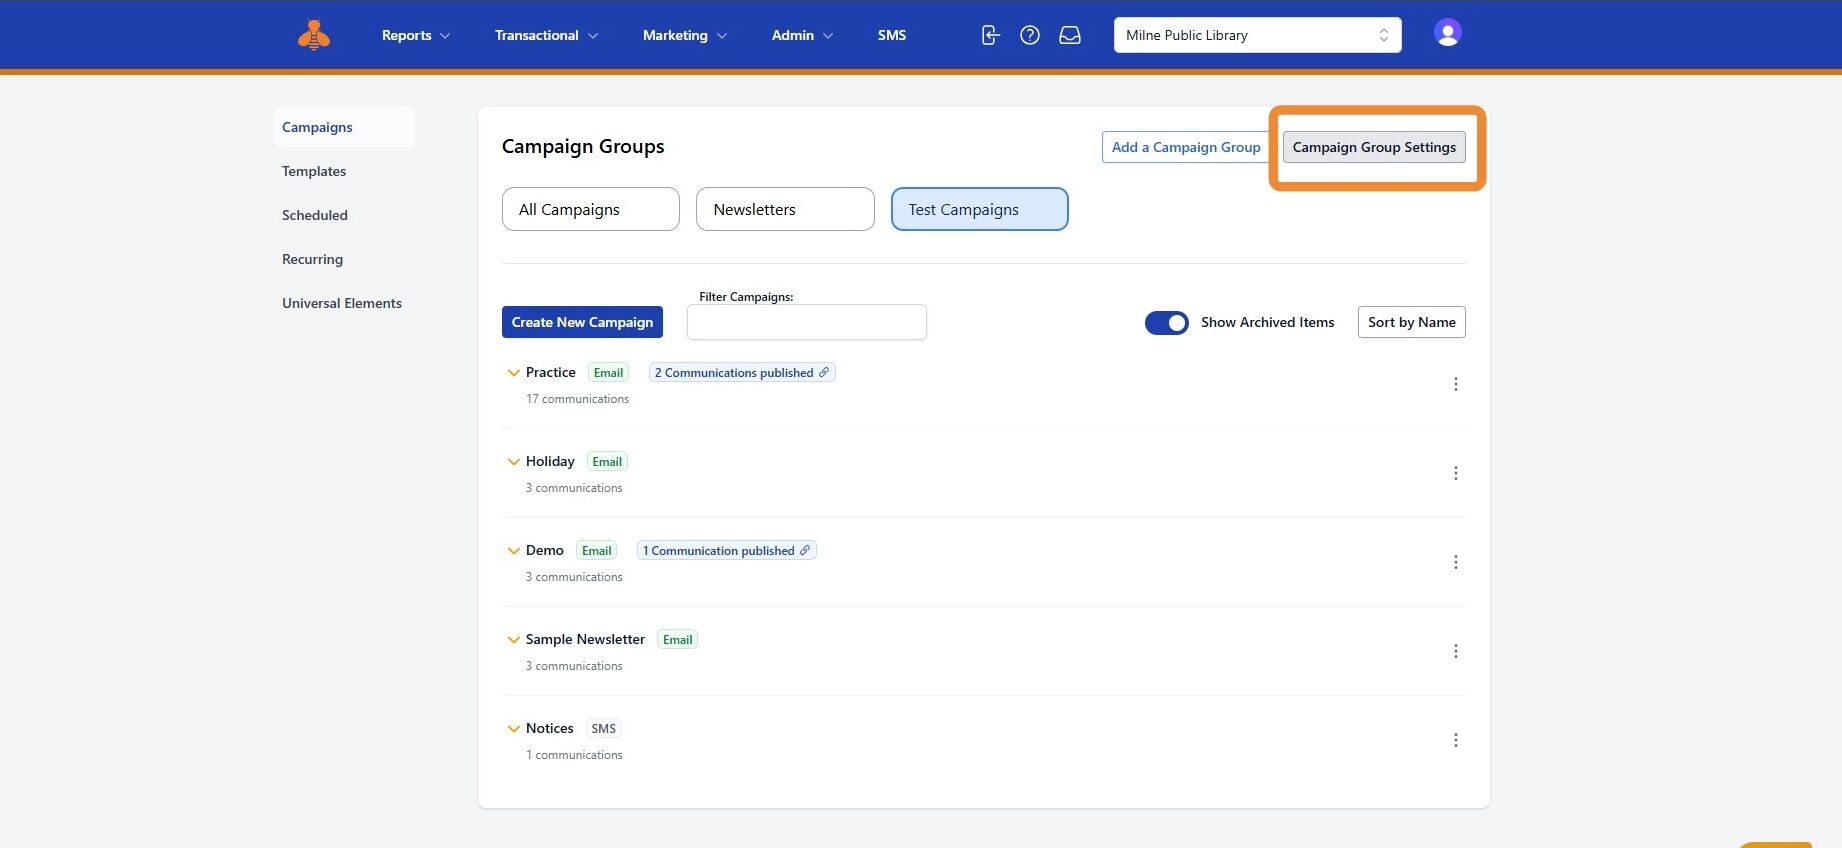Open the Milne Public Library selector

(1257, 35)
